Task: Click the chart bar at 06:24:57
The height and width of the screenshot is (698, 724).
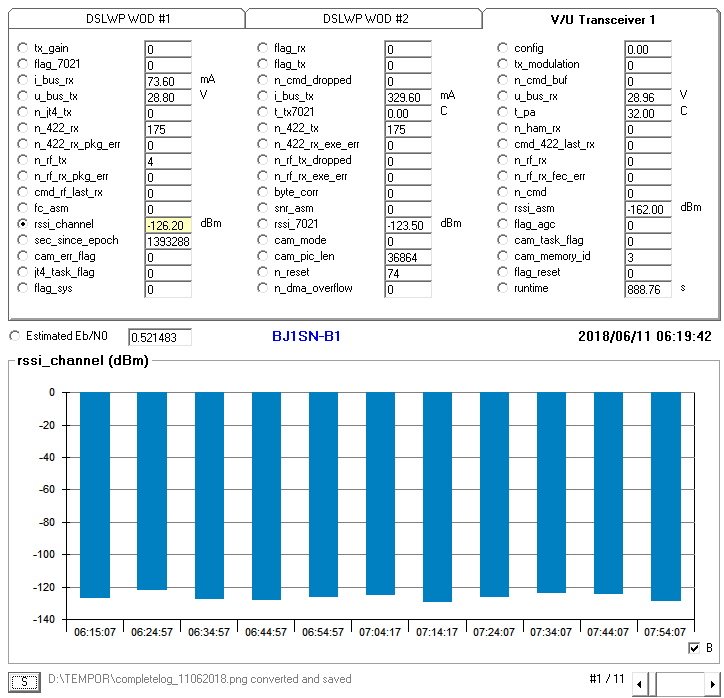Action: pyautogui.click(x=152, y=491)
